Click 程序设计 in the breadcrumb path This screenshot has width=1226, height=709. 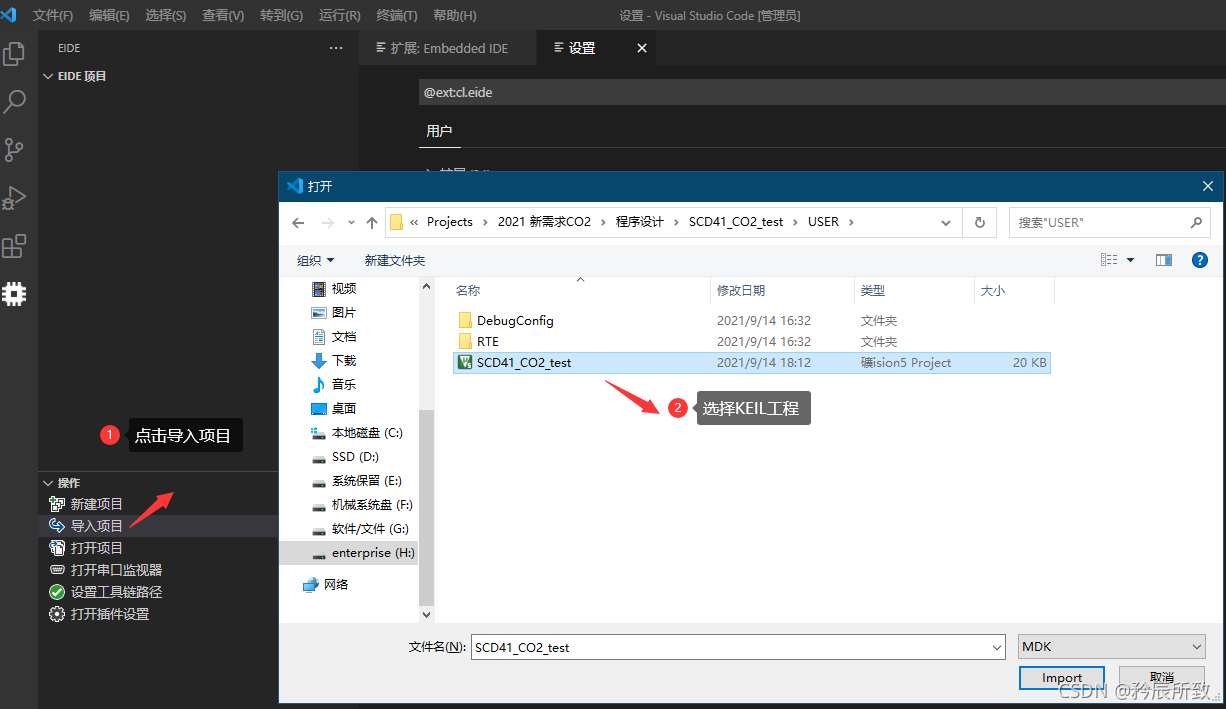pyautogui.click(x=640, y=222)
